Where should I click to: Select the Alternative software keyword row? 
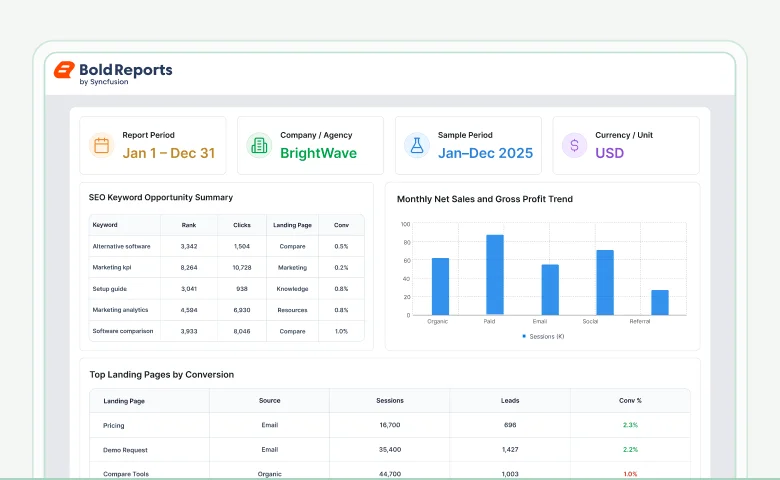[226, 246]
